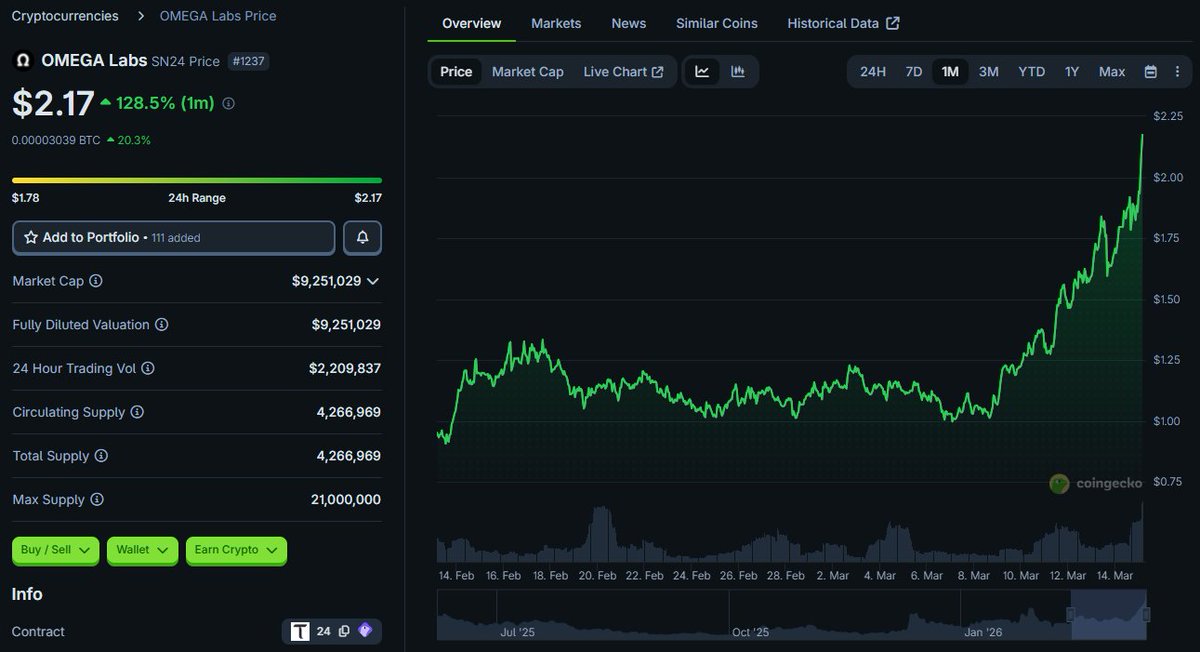Click the $2.17 current price

(53, 103)
